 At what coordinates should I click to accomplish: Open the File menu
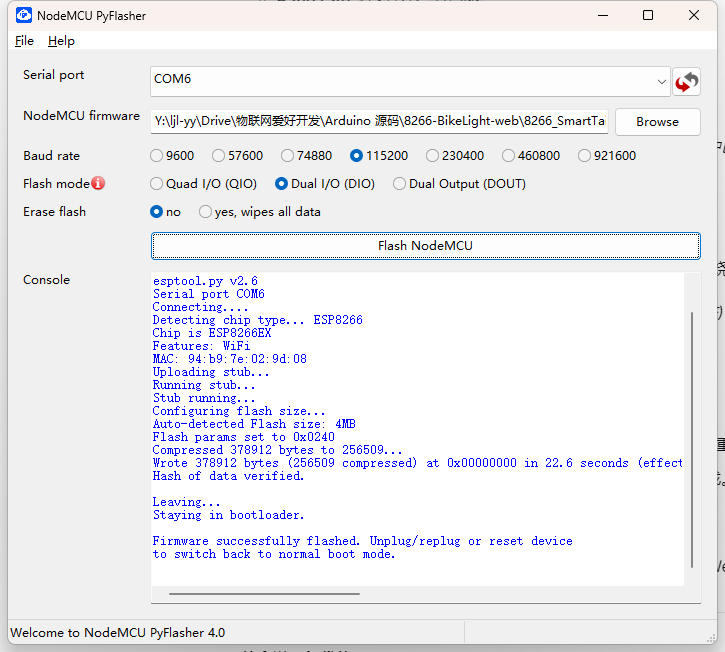pyautogui.click(x=24, y=41)
